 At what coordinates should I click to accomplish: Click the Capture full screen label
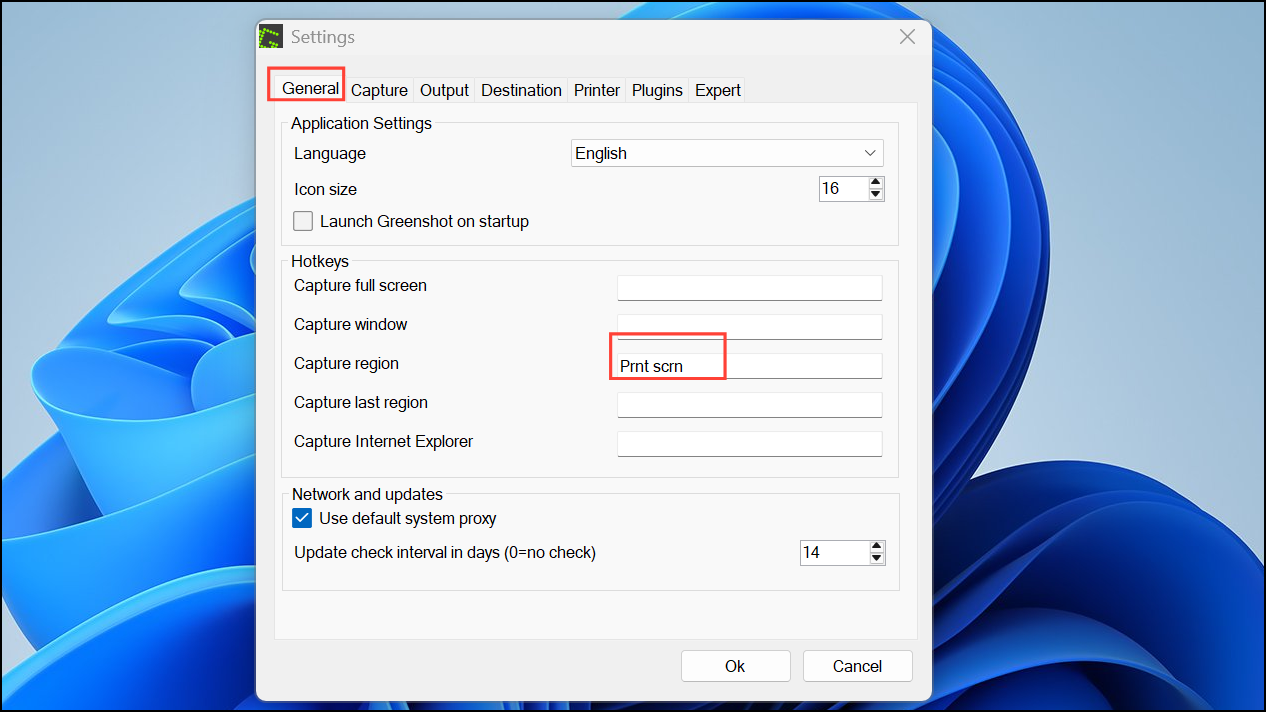click(x=360, y=285)
